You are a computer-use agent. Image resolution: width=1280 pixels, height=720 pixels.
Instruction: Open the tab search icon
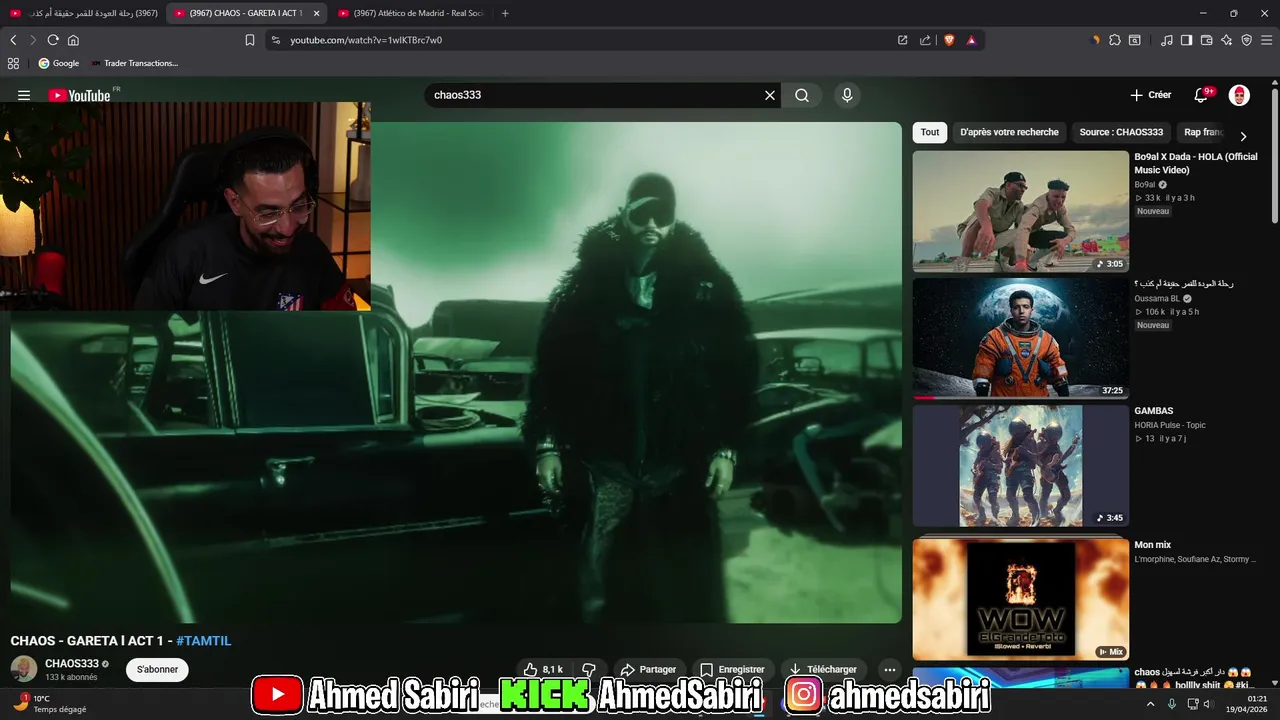(1135, 40)
